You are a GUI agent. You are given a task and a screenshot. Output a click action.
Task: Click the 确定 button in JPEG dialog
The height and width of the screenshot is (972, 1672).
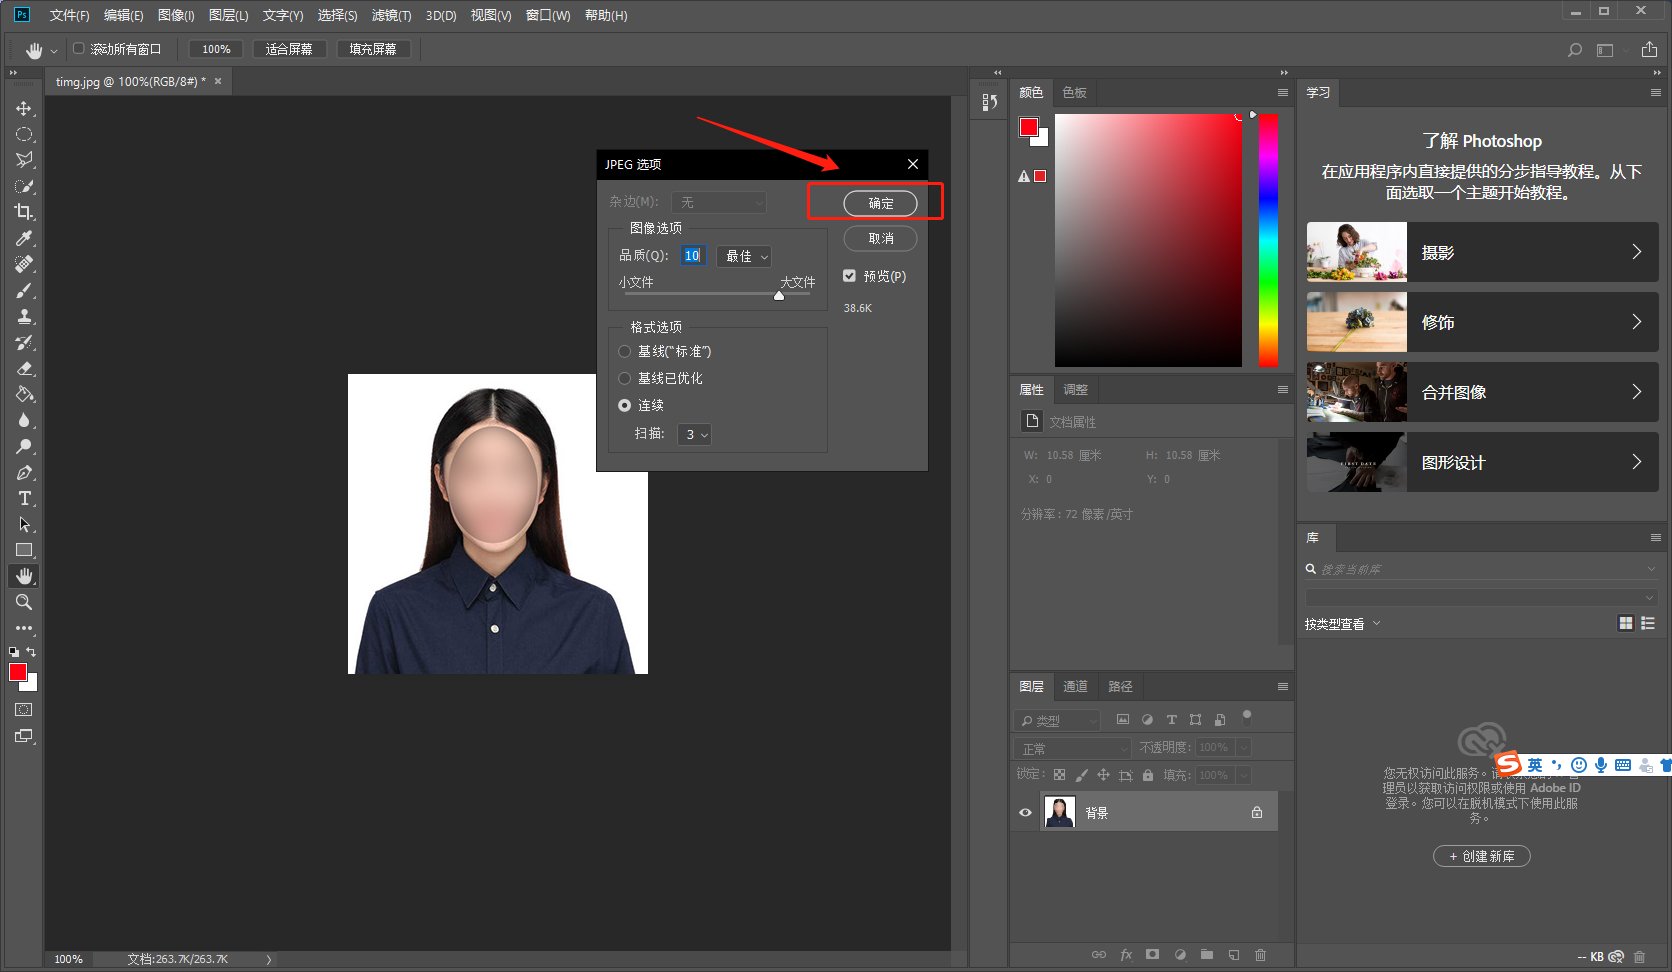point(880,203)
